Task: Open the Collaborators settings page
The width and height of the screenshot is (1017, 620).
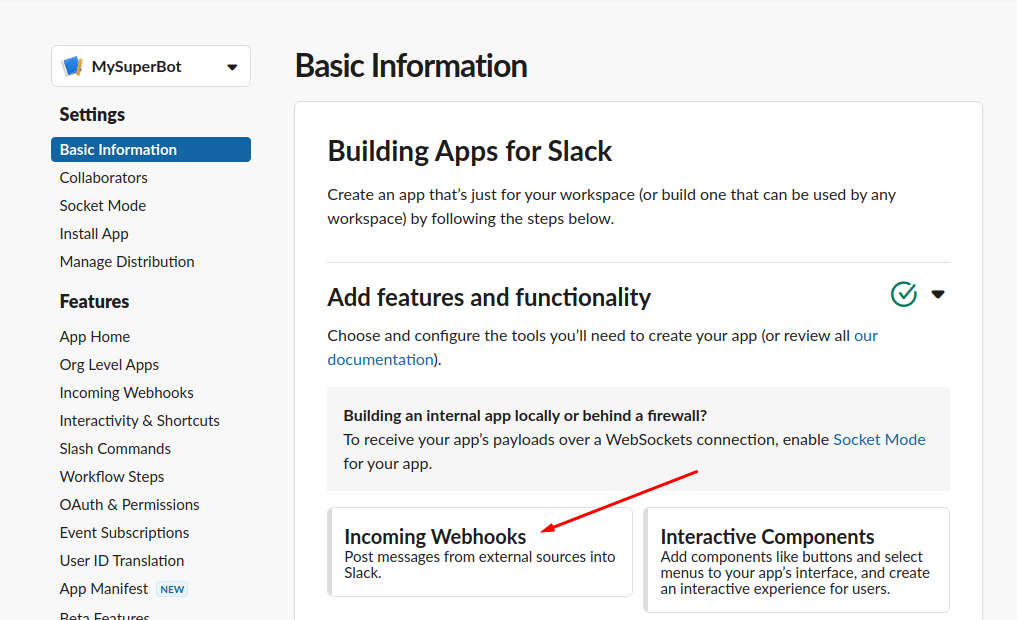Action: (x=104, y=178)
